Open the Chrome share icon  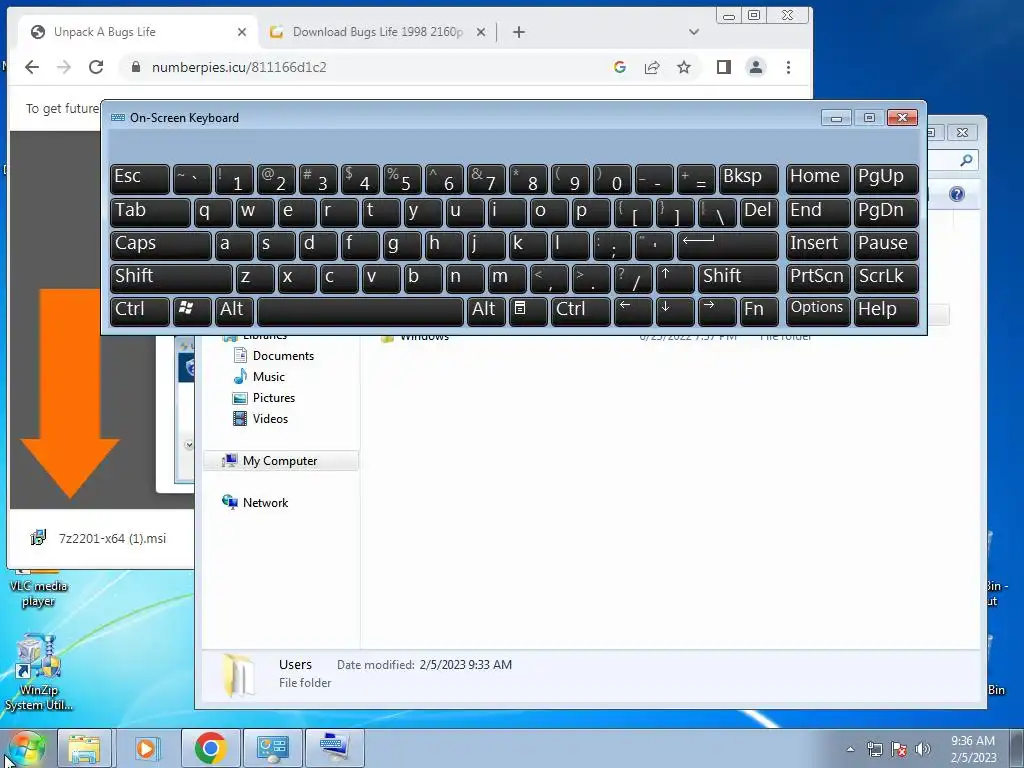[651, 67]
